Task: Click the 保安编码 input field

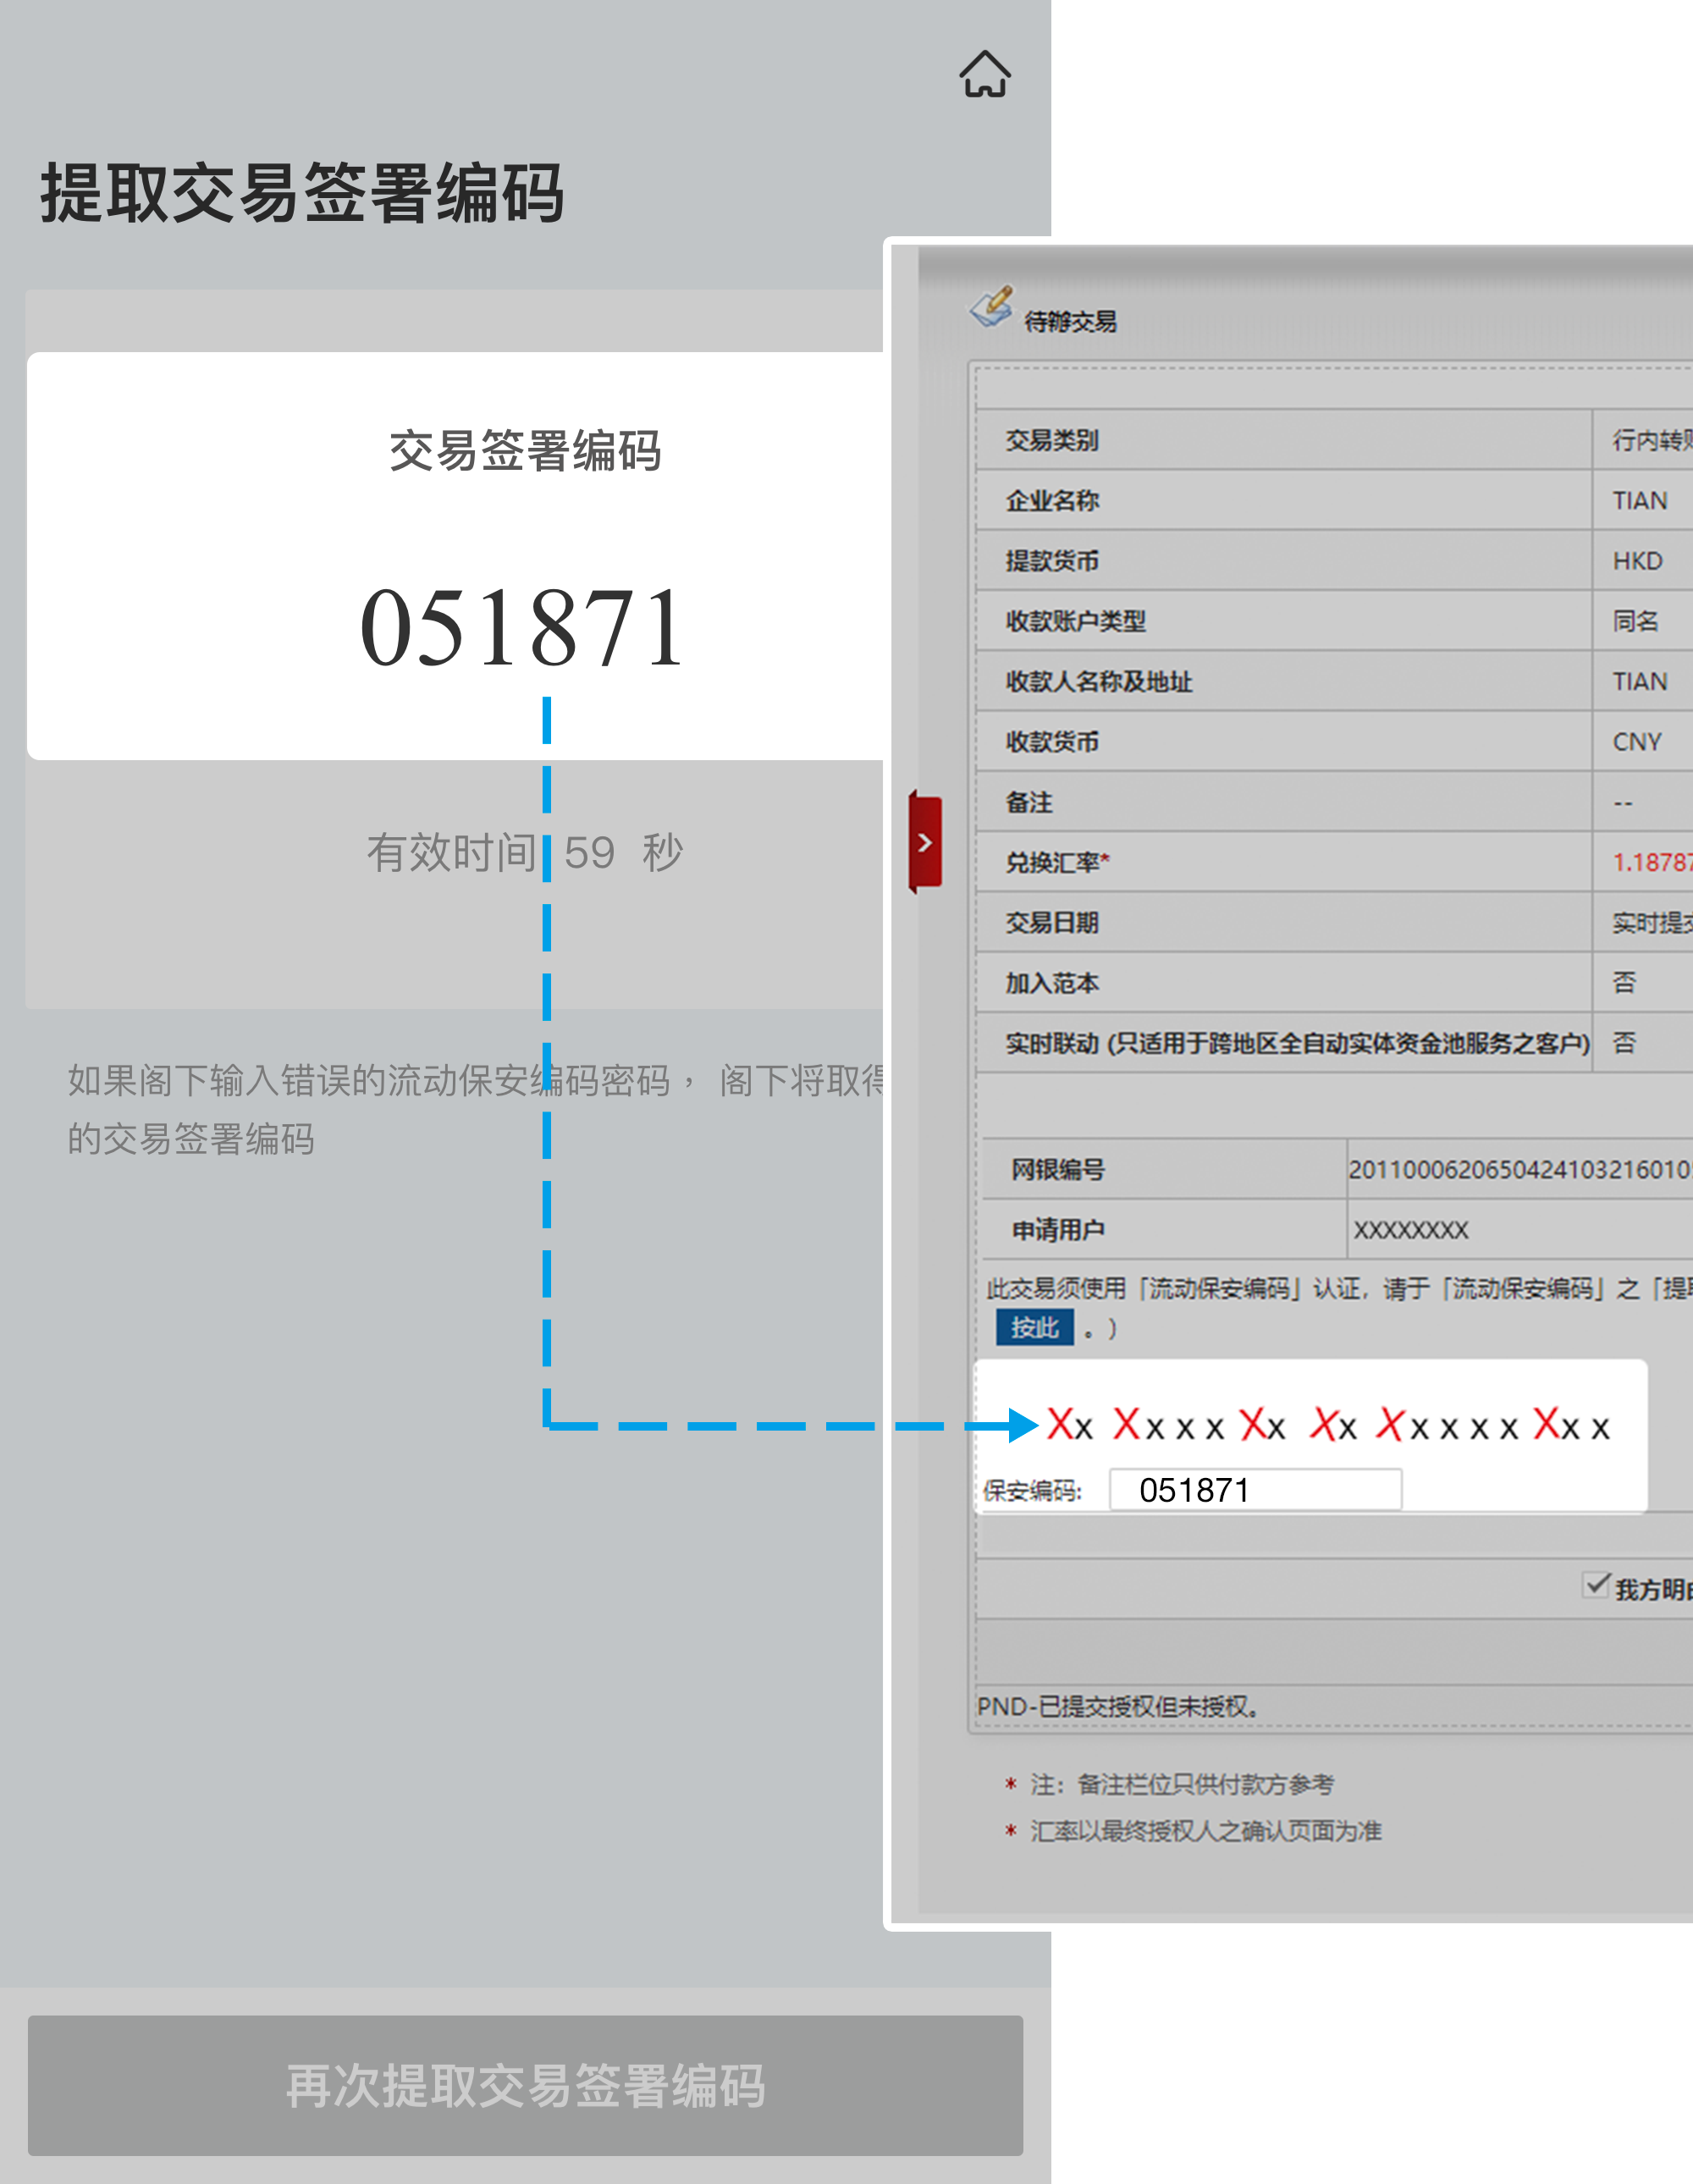Action: click(x=1255, y=1490)
